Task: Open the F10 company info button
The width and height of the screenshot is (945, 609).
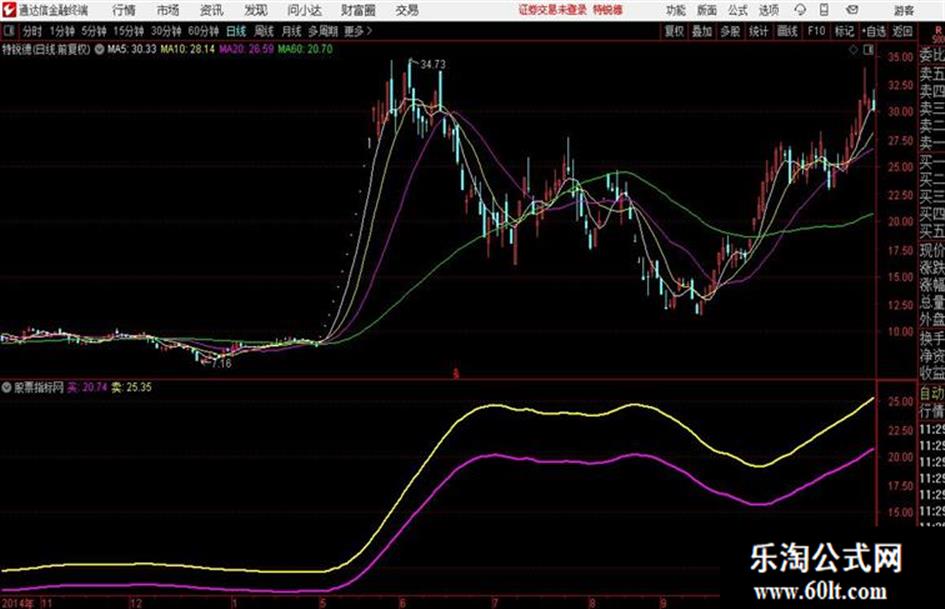Action: click(x=816, y=31)
